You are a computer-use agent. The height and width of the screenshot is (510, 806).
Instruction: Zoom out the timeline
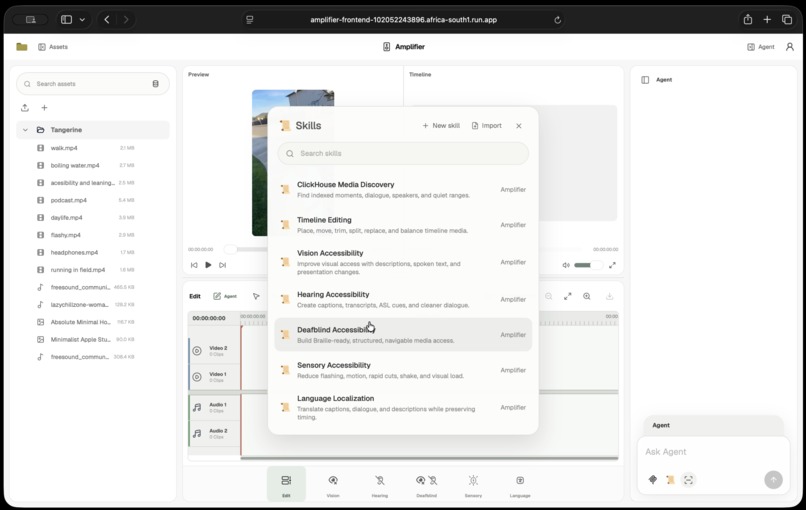(548, 296)
